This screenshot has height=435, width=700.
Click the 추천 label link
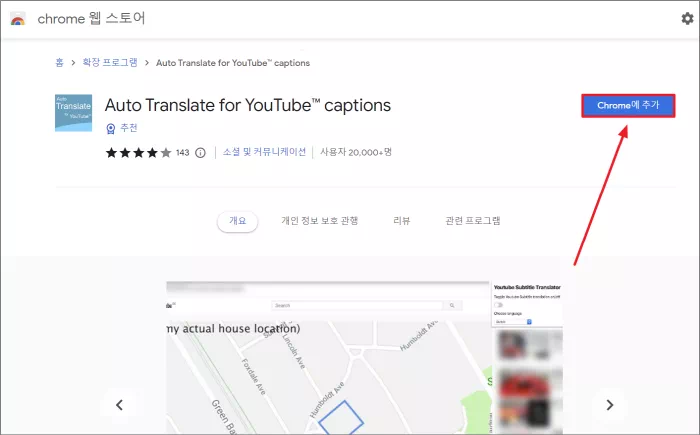pyautogui.click(x=129, y=128)
